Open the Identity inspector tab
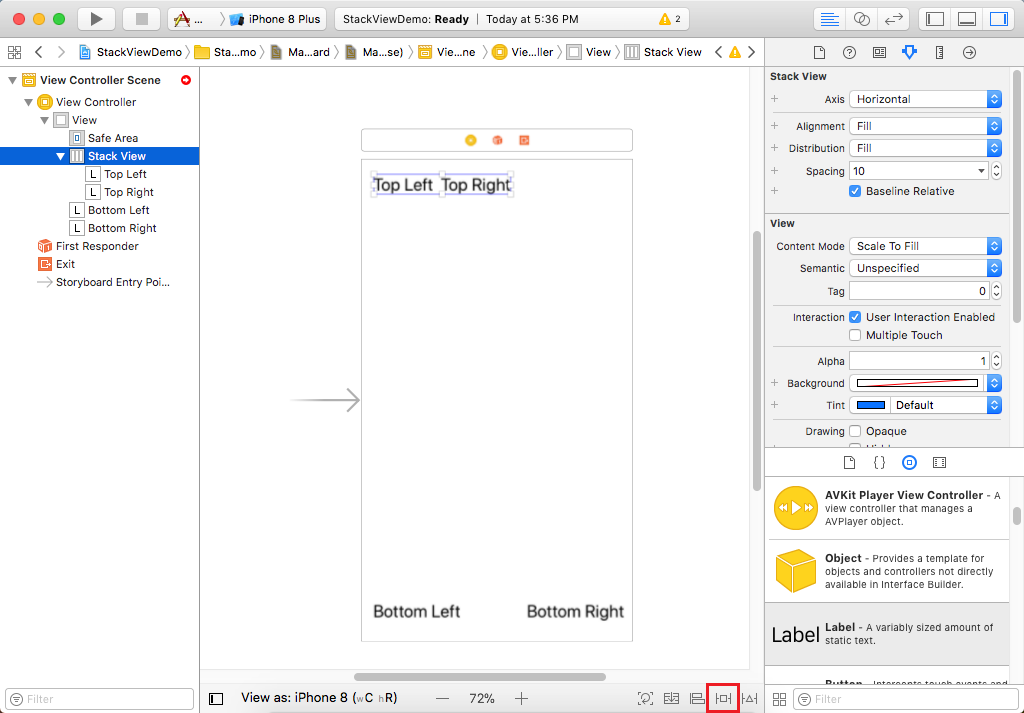The height and width of the screenshot is (713, 1024). [879, 52]
